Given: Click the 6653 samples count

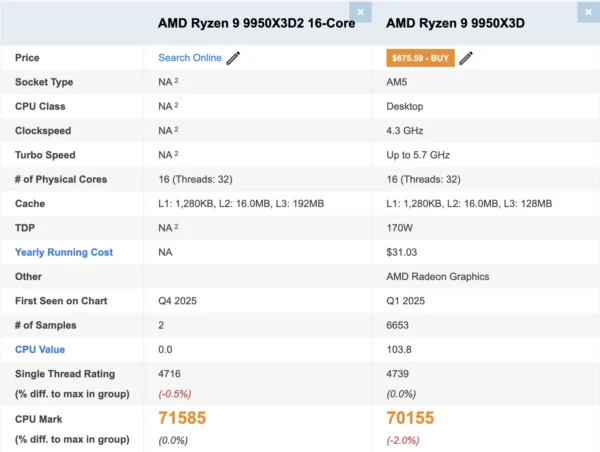Looking at the screenshot, I should pyautogui.click(x=398, y=325).
